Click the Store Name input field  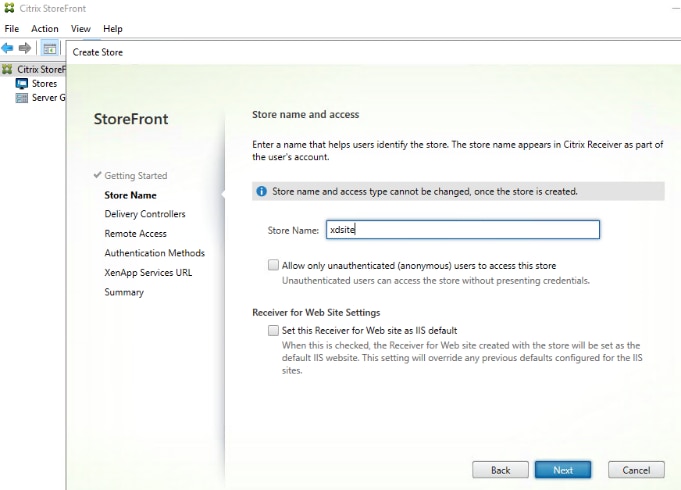463,230
